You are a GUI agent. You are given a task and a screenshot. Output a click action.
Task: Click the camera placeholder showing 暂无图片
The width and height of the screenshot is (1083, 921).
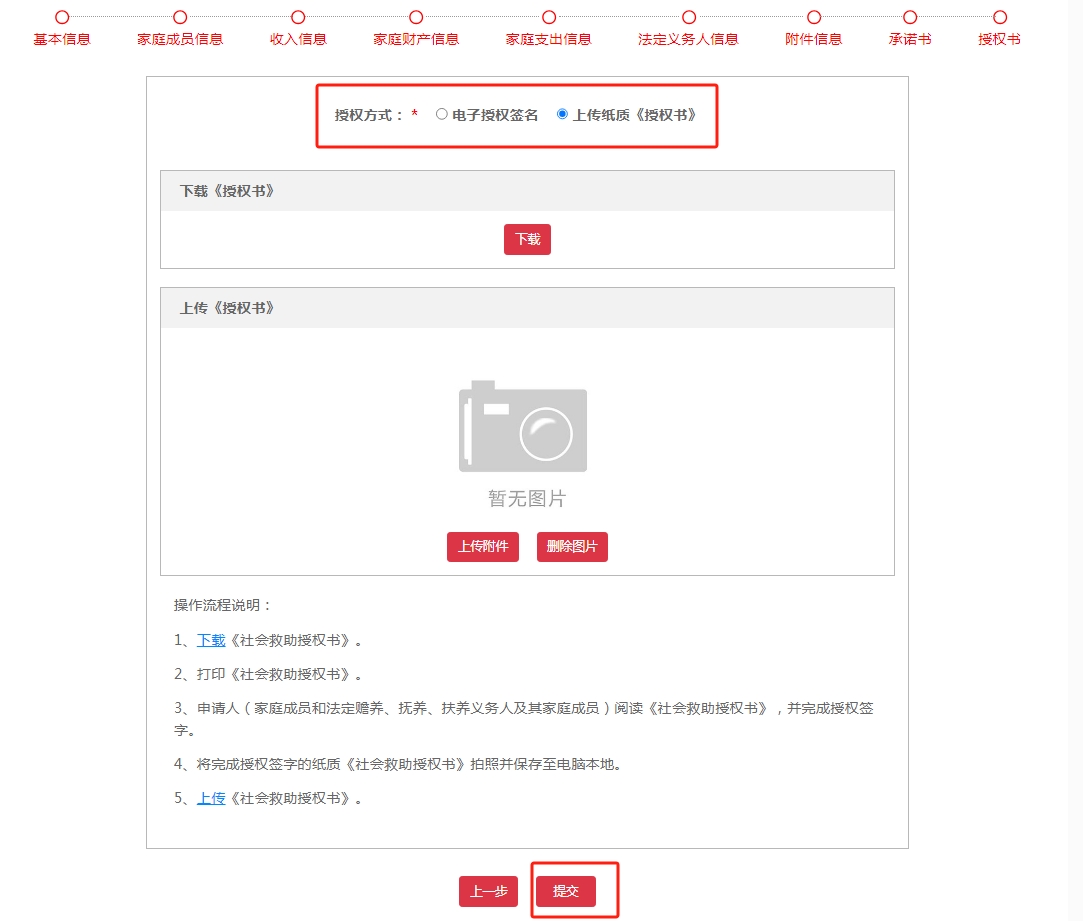click(522, 428)
